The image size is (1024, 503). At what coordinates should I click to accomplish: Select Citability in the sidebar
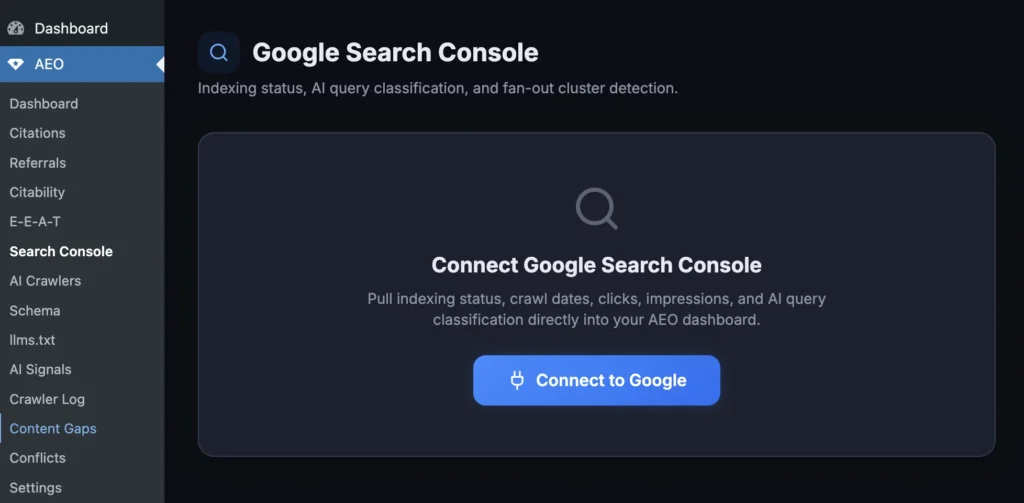37,192
